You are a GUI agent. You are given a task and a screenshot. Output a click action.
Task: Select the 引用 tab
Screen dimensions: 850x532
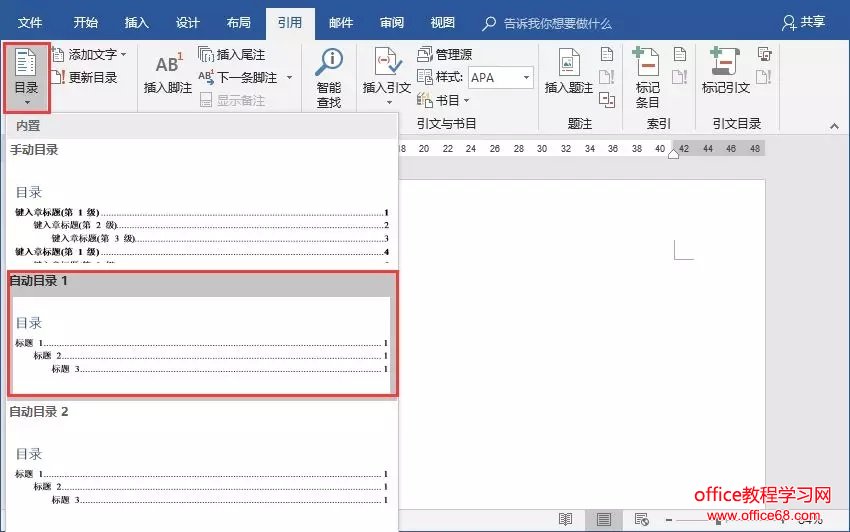pos(290,23)
